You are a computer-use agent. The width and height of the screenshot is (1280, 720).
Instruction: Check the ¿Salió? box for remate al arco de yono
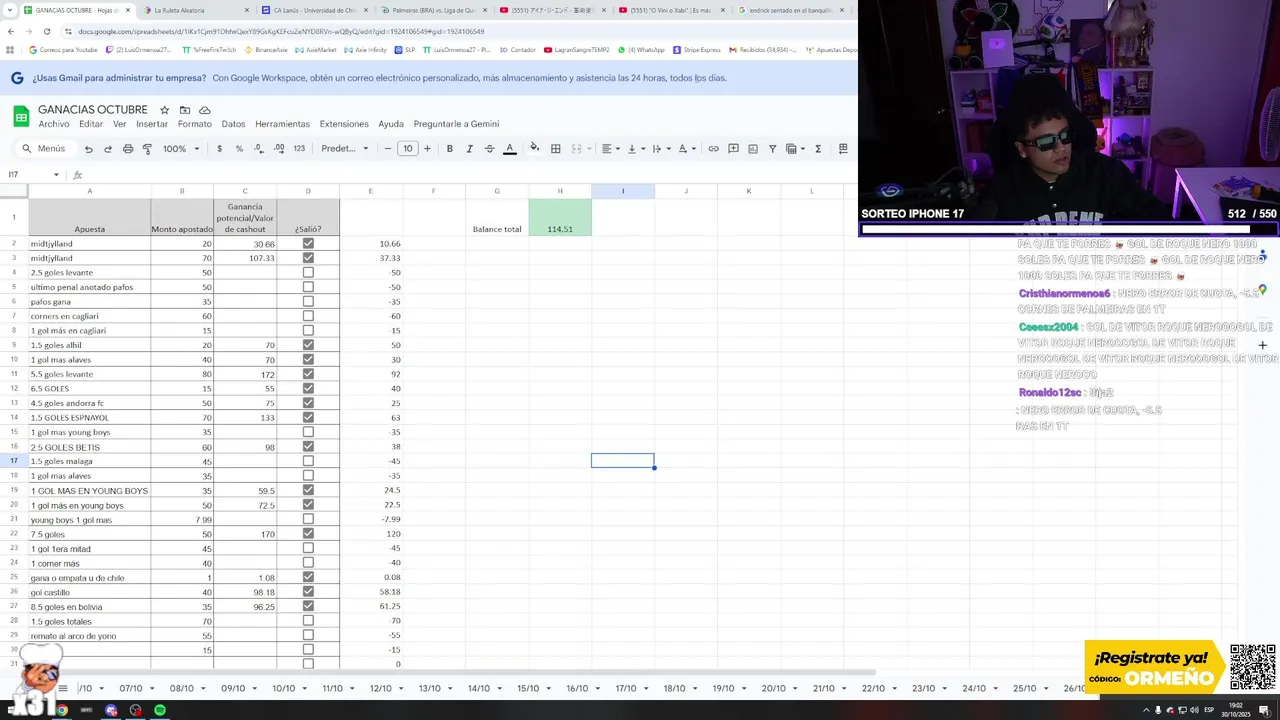click(308, 635)
